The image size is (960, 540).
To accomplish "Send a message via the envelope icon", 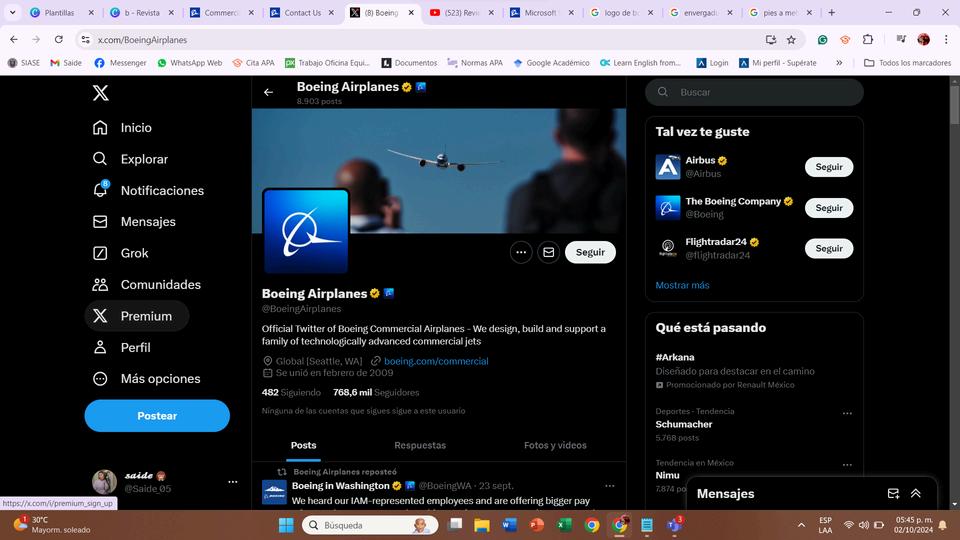I will [x=549, y=252].
